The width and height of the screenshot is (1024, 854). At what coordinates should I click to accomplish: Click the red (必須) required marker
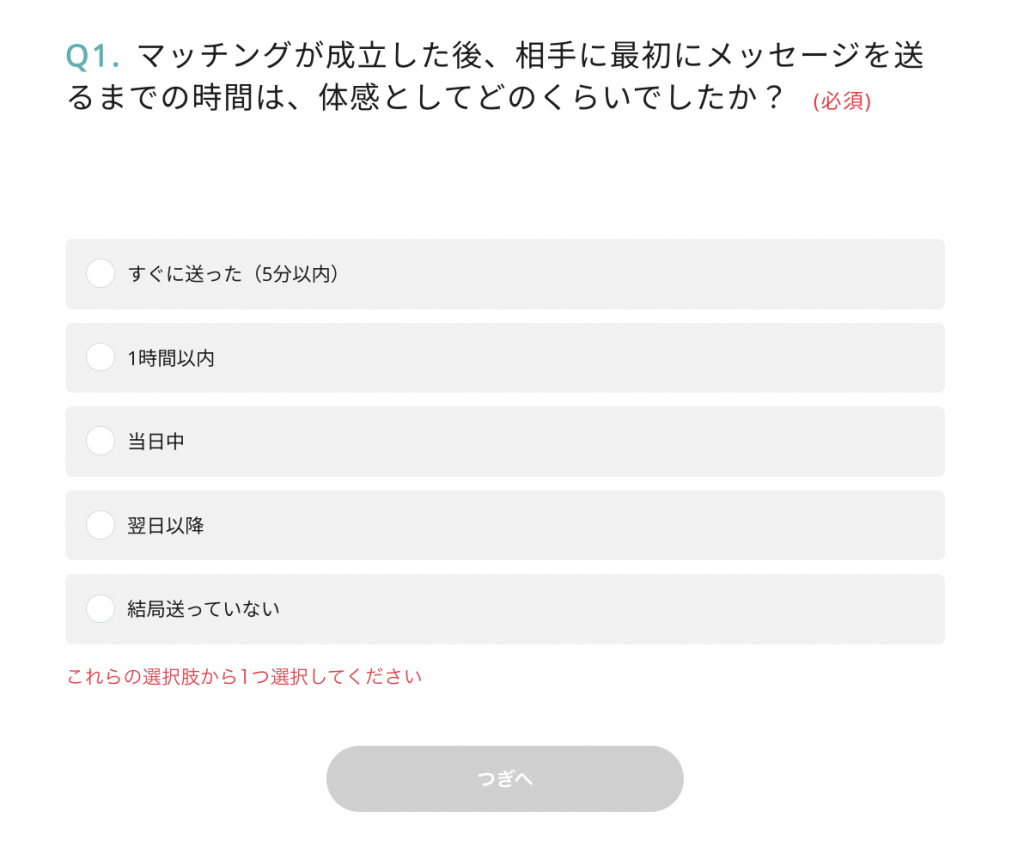point(841,101)
